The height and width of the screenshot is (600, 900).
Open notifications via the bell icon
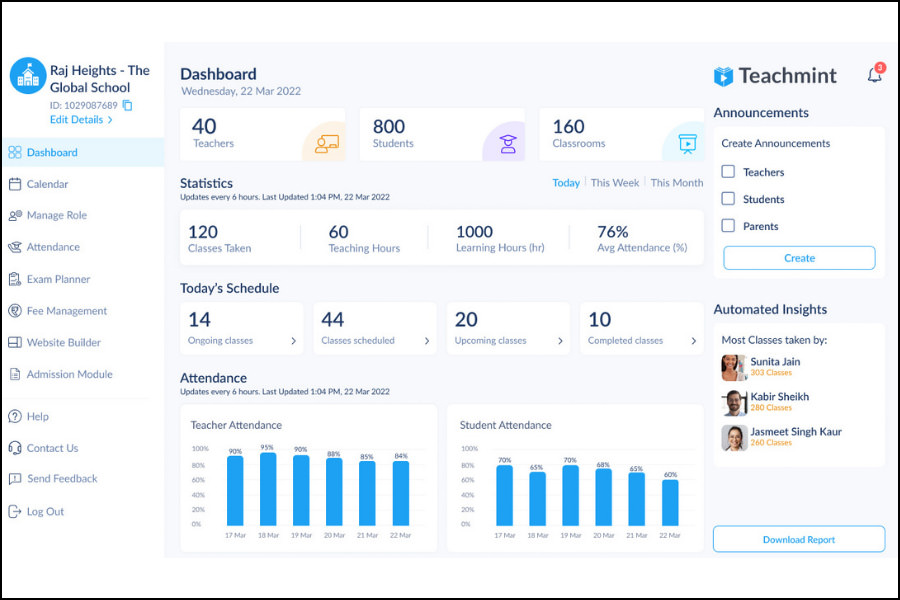pos(872,74)
